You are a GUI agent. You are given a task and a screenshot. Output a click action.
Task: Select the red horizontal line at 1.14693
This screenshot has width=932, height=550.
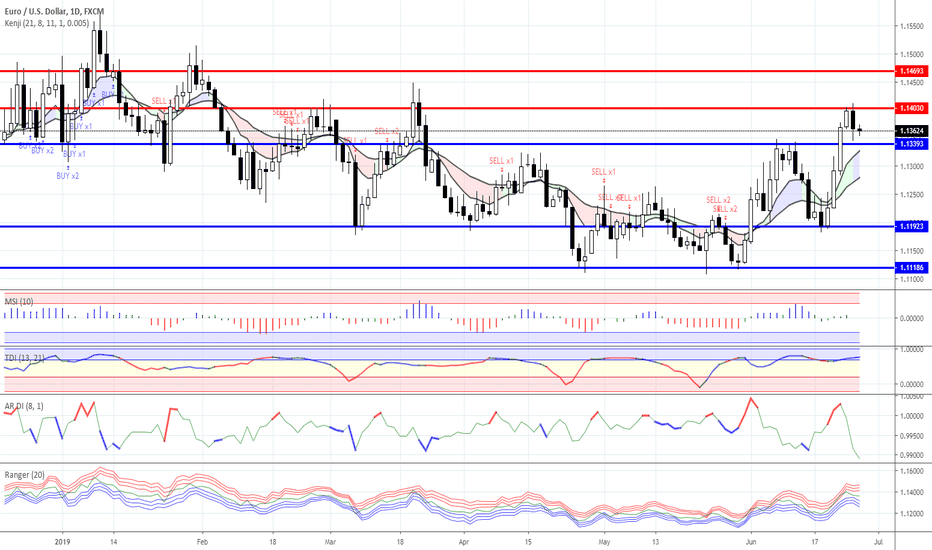tap(447, 71)
